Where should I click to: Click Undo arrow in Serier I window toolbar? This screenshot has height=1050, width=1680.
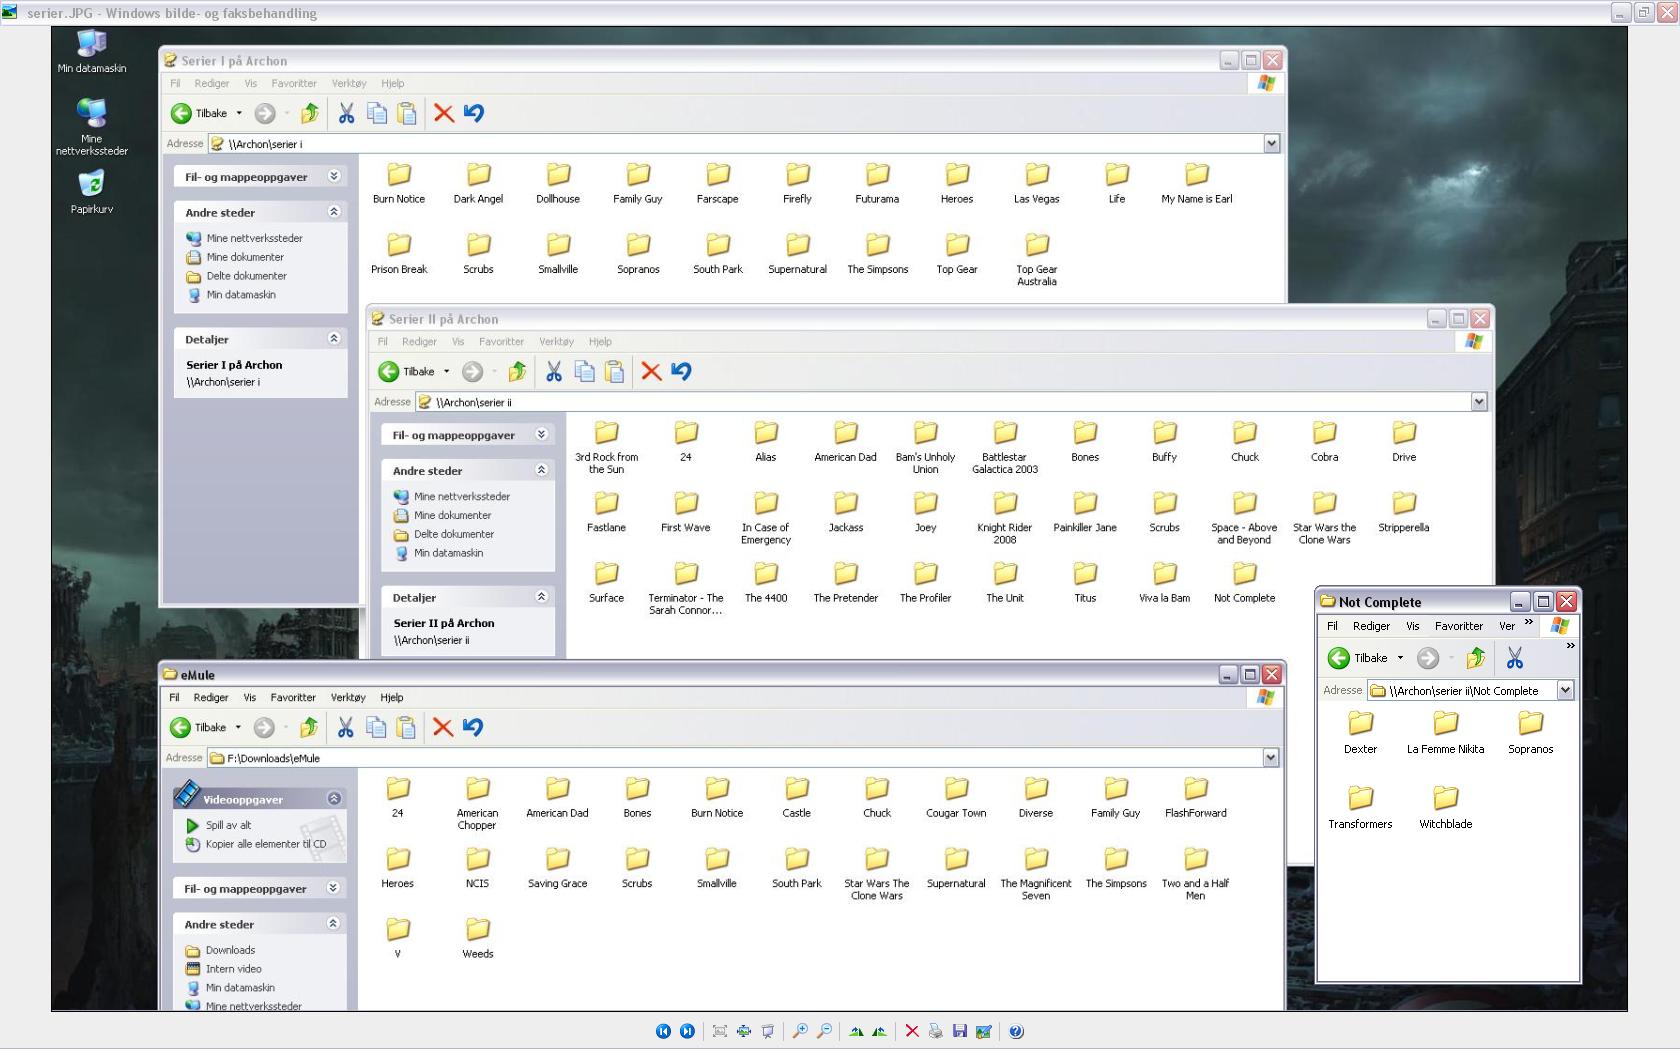pyautogui.click(x=474, y=113)
